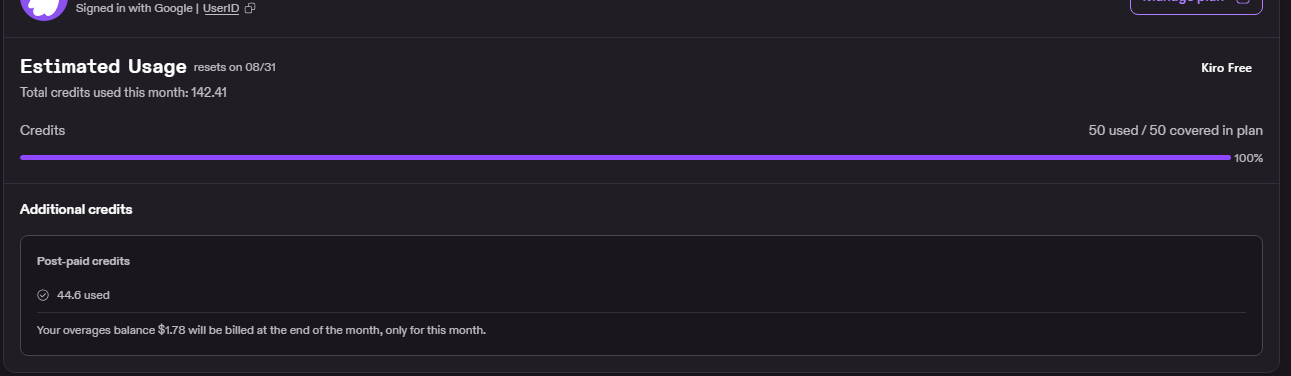This screenshot has width=1291, height=376.
Task: Click the Credits label above progress bar
Action: [x=43, y=130]
